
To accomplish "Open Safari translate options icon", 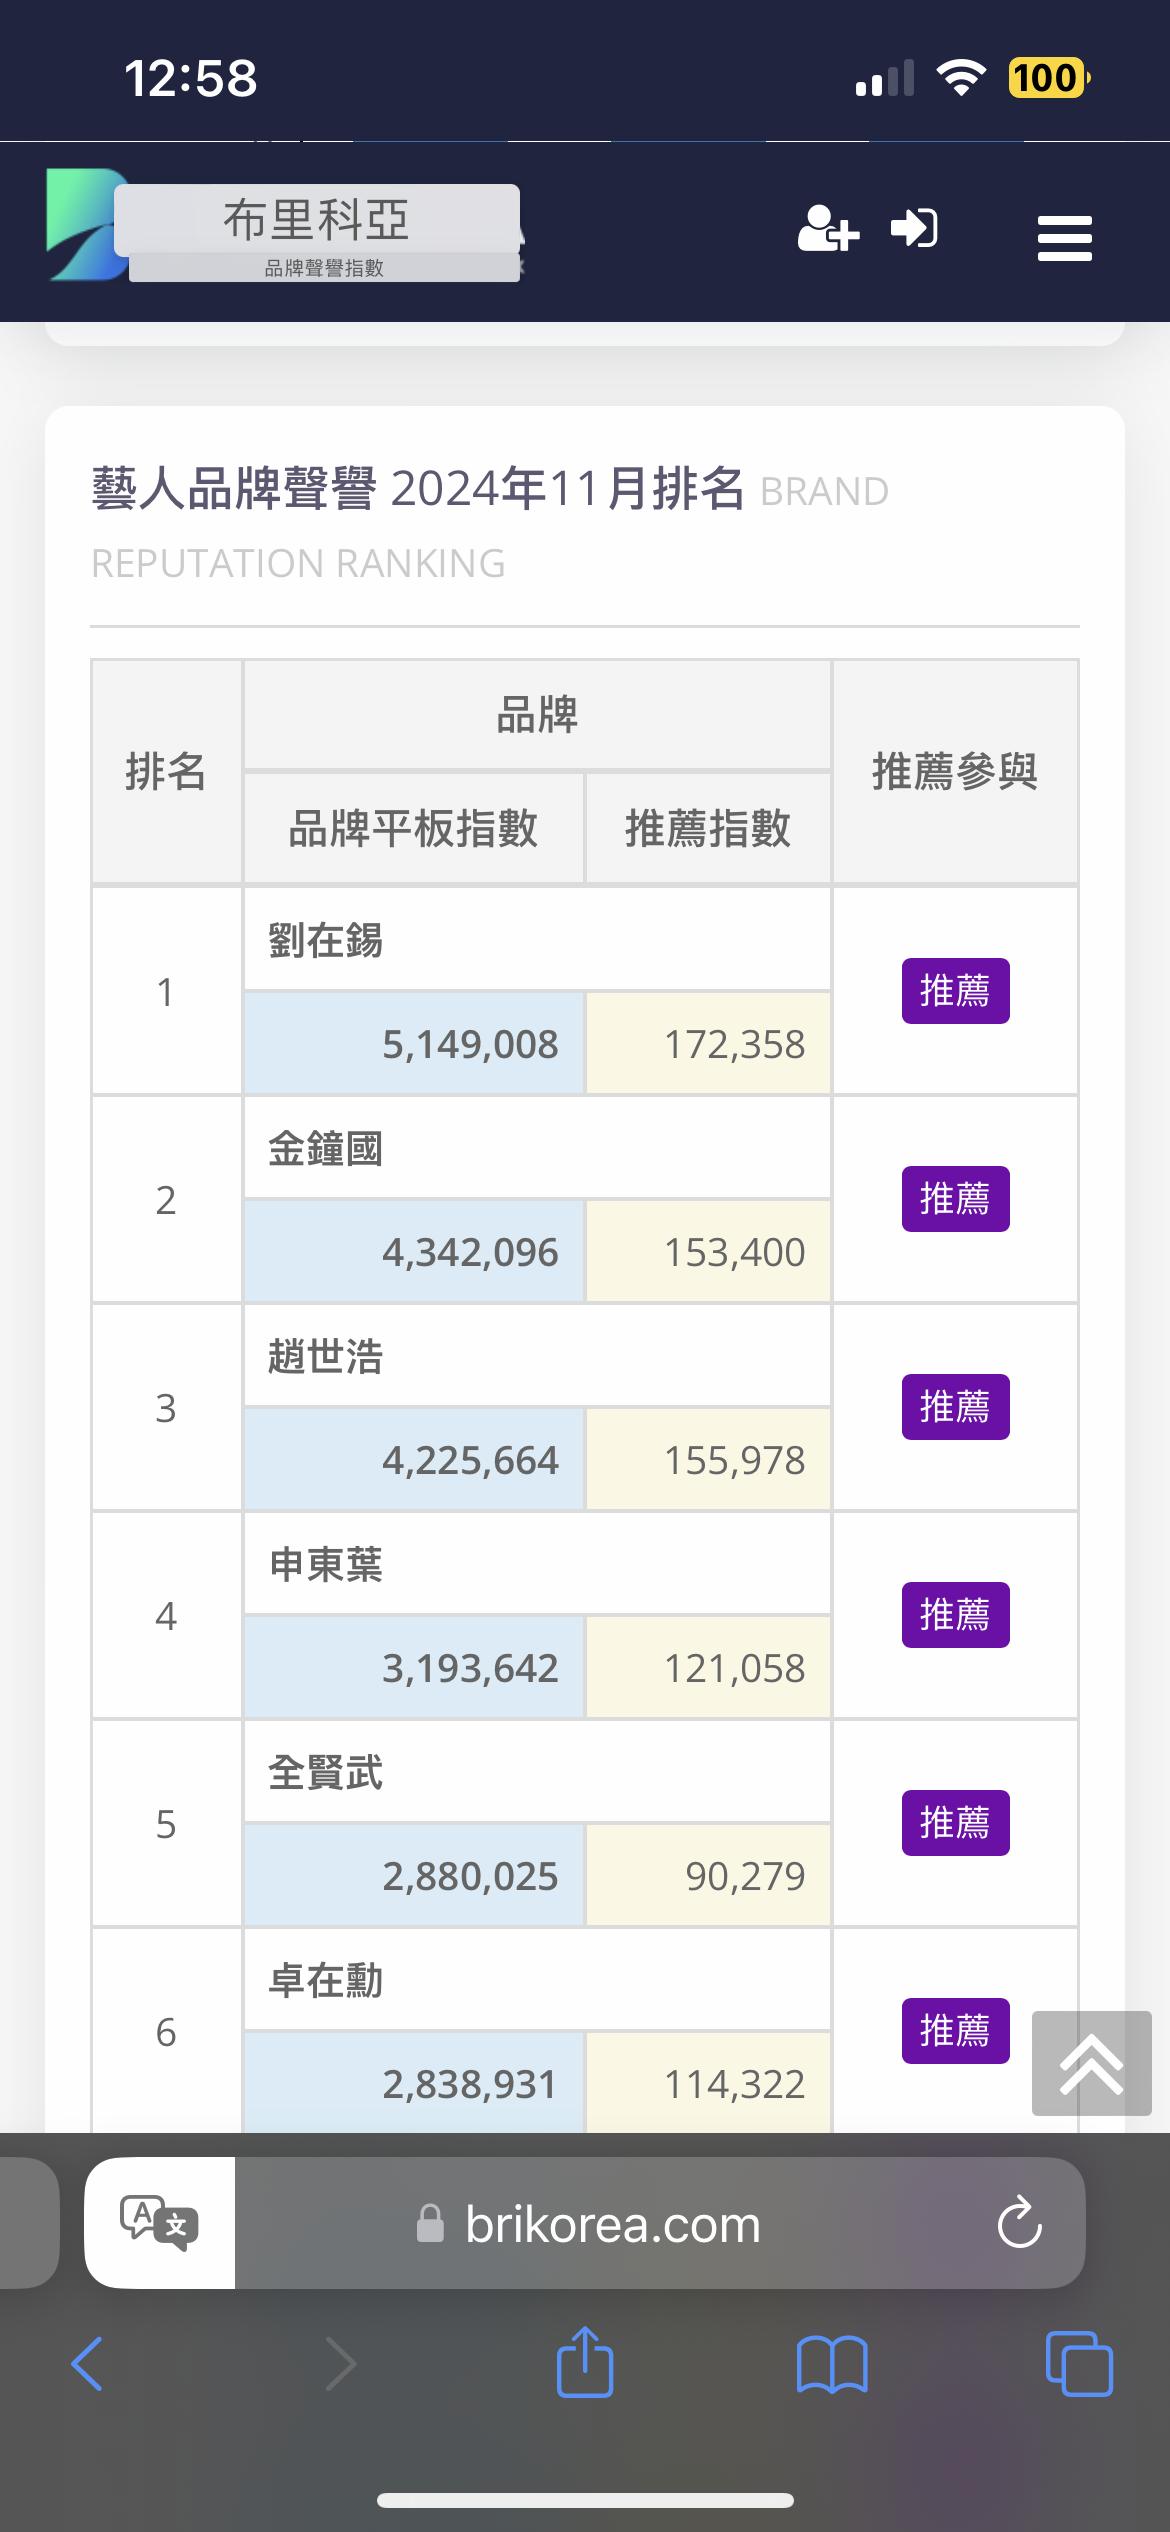I will [160, 2223].
